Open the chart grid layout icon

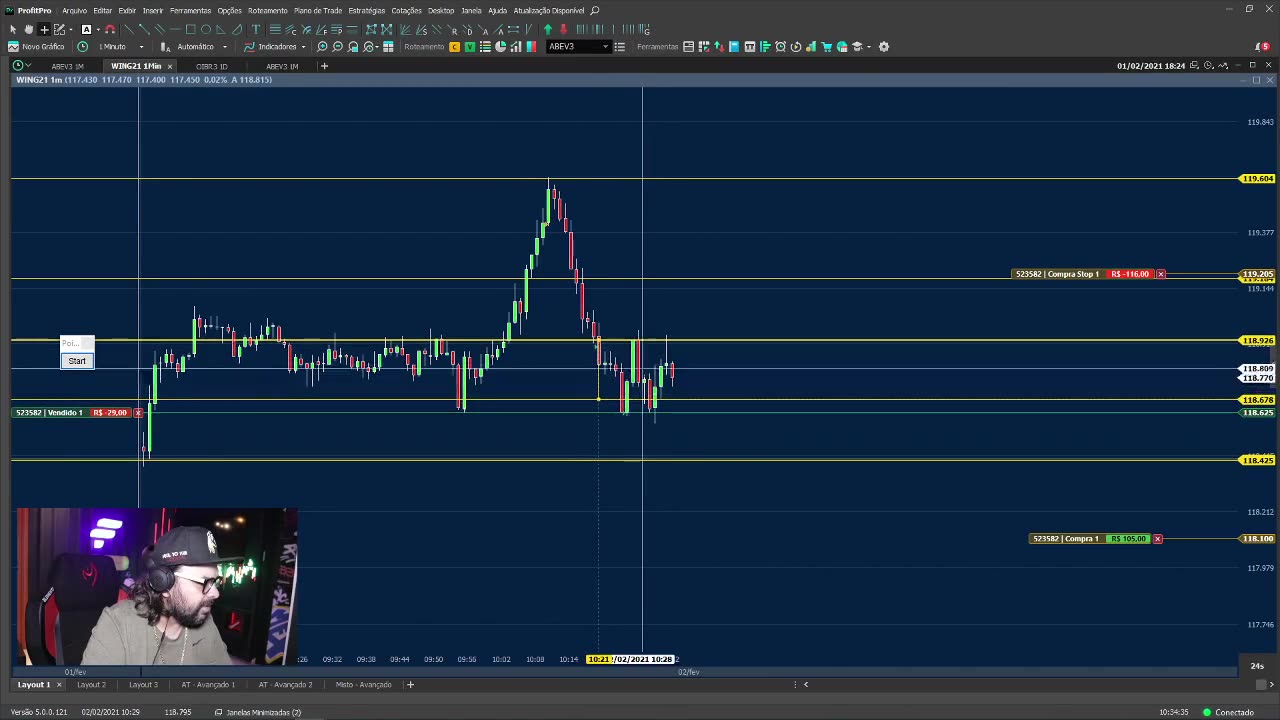click(388, 47)
